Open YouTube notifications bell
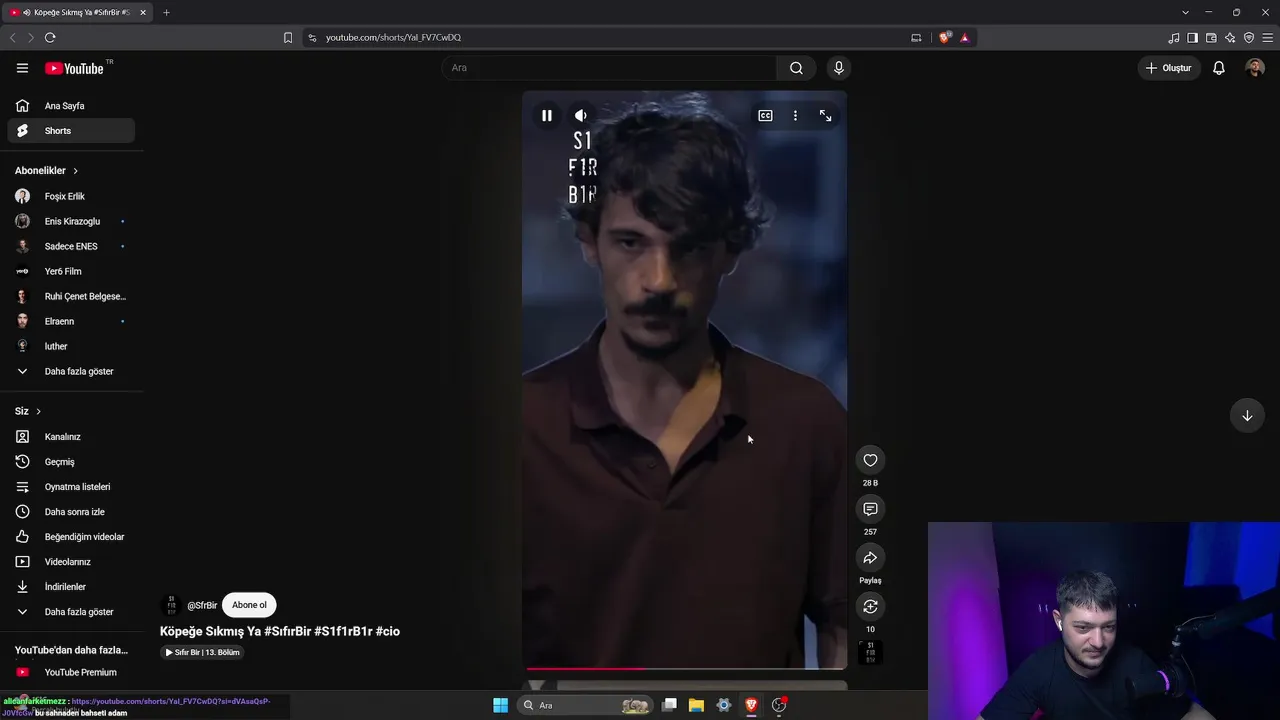Screen dimensions: 1280x720 click(x=1219, y=68)
